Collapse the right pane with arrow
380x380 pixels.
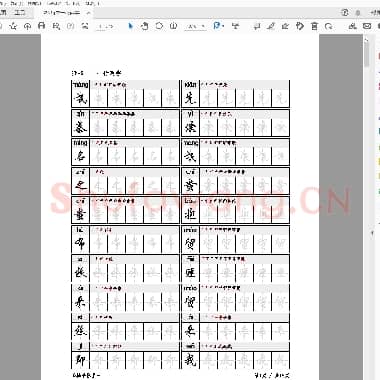click(x=373, y=233)
